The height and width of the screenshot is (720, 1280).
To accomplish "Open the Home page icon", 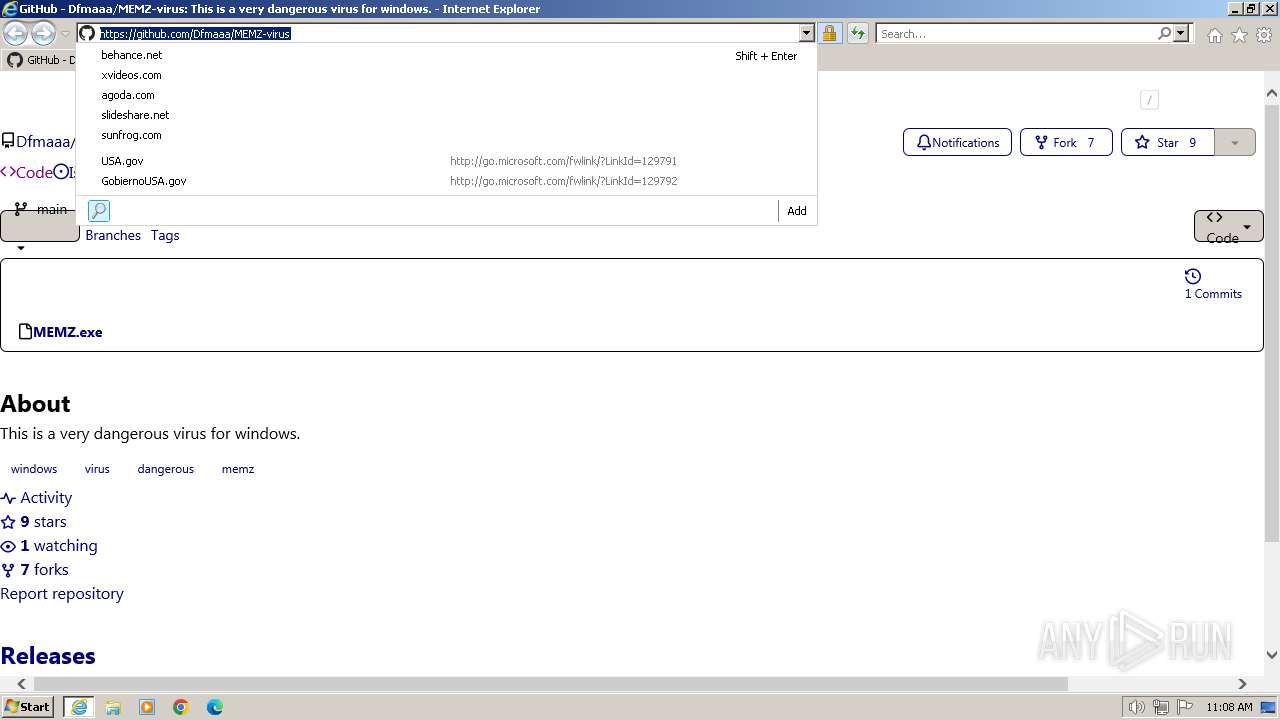I will [1214, 35].
